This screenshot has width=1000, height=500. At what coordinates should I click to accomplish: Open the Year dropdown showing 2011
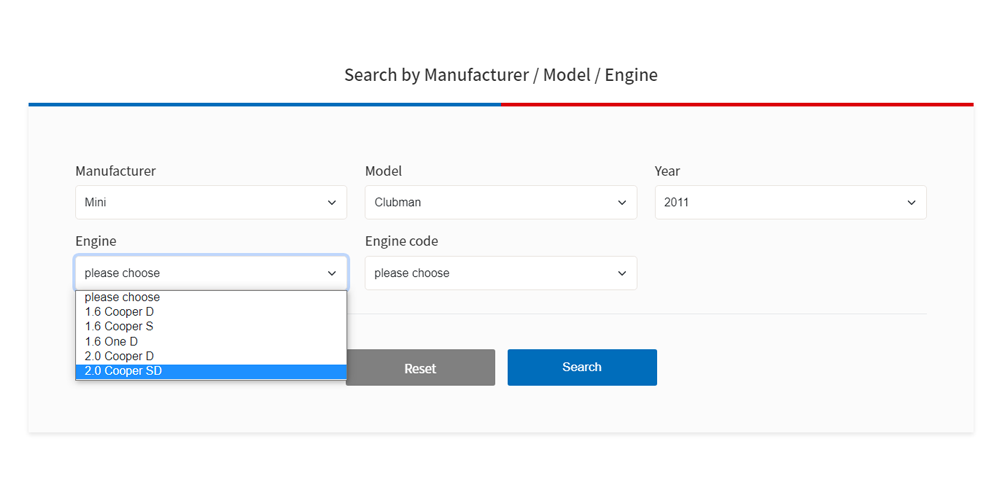pyautogui.click(x=790, y=202)
